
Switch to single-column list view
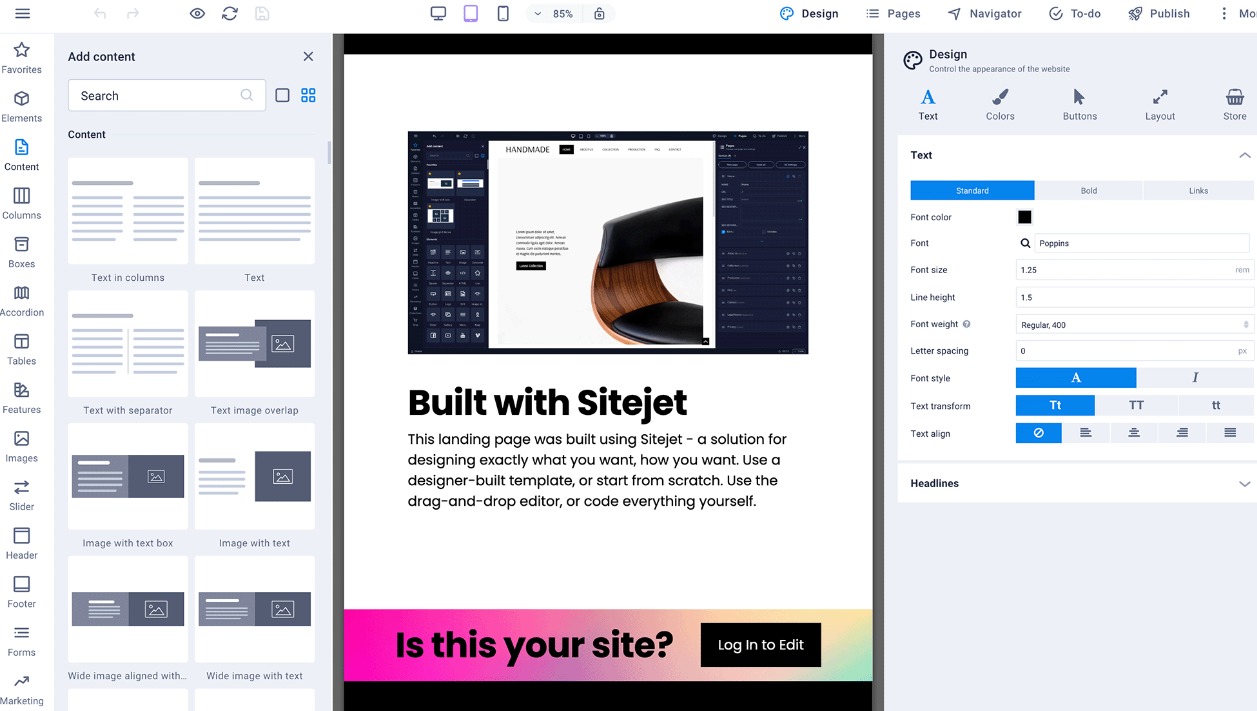282,95
